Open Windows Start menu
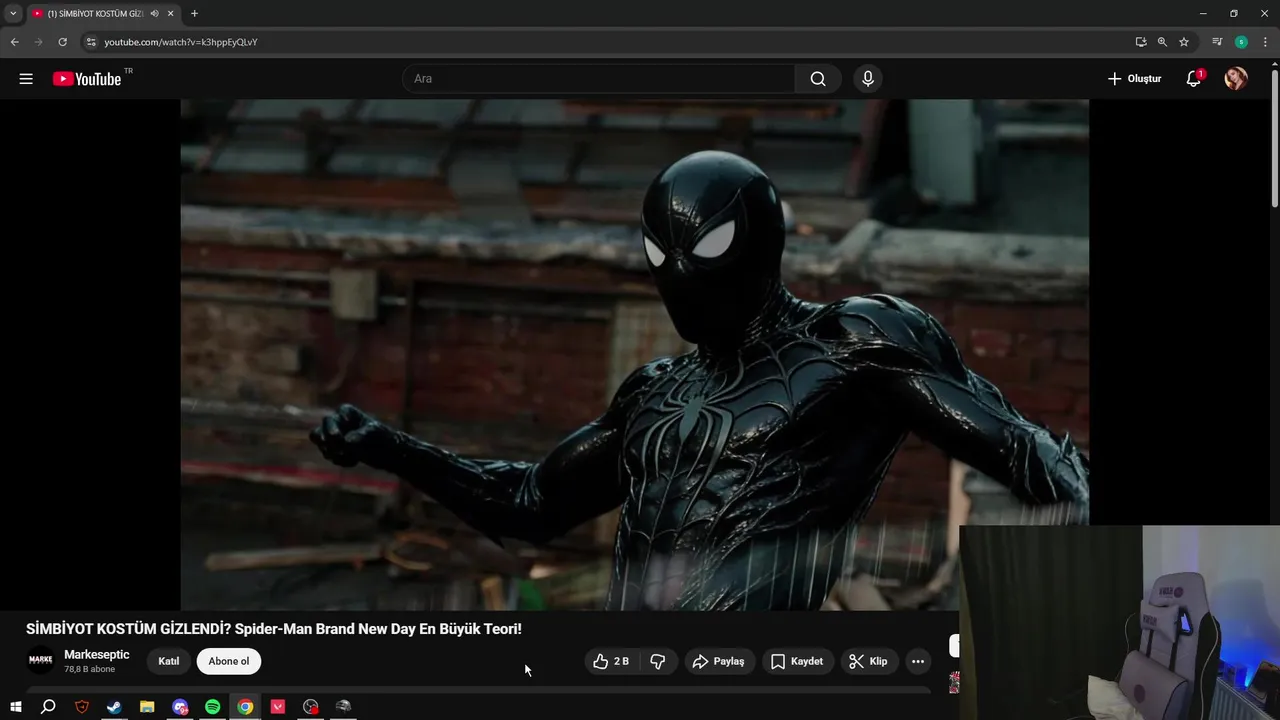1280x720 pixels. click(15, 707)
